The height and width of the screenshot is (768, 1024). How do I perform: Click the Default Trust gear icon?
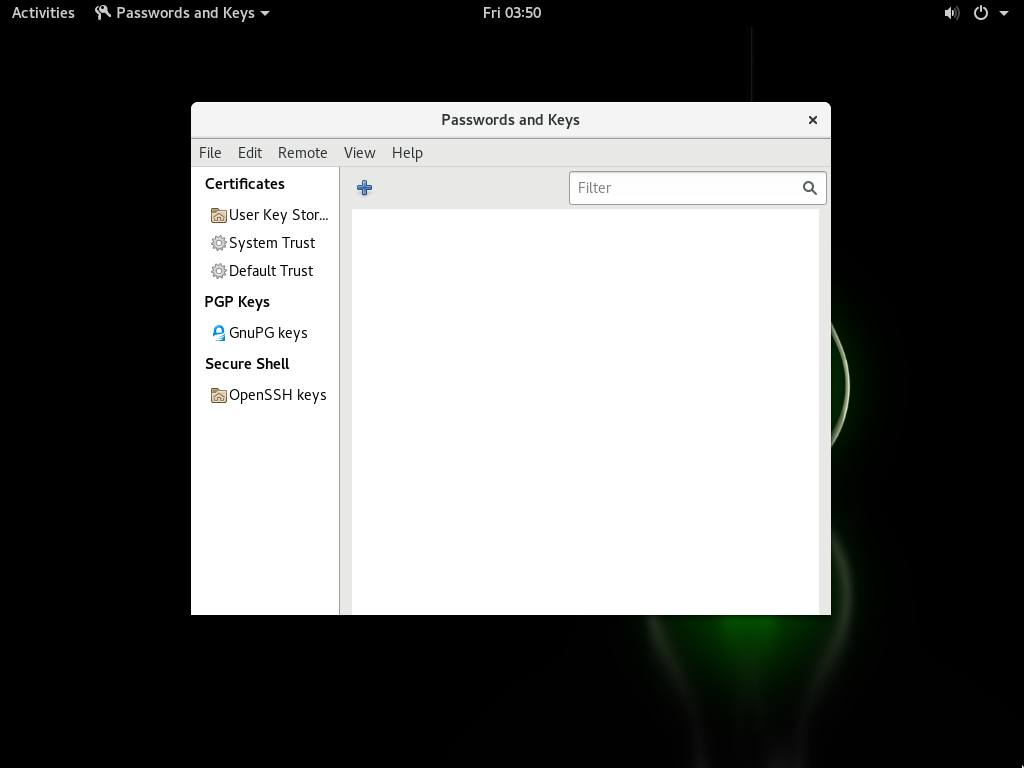coord(218,271)
